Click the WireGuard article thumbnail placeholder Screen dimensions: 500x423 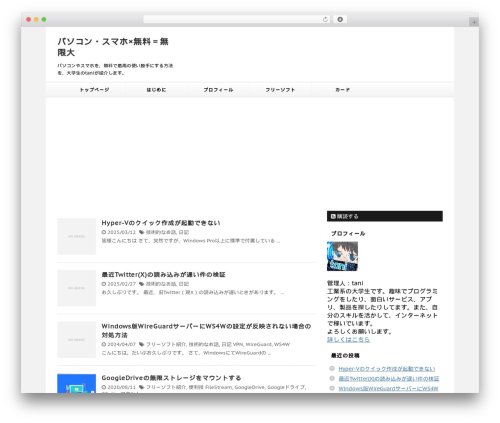point(76,340)
